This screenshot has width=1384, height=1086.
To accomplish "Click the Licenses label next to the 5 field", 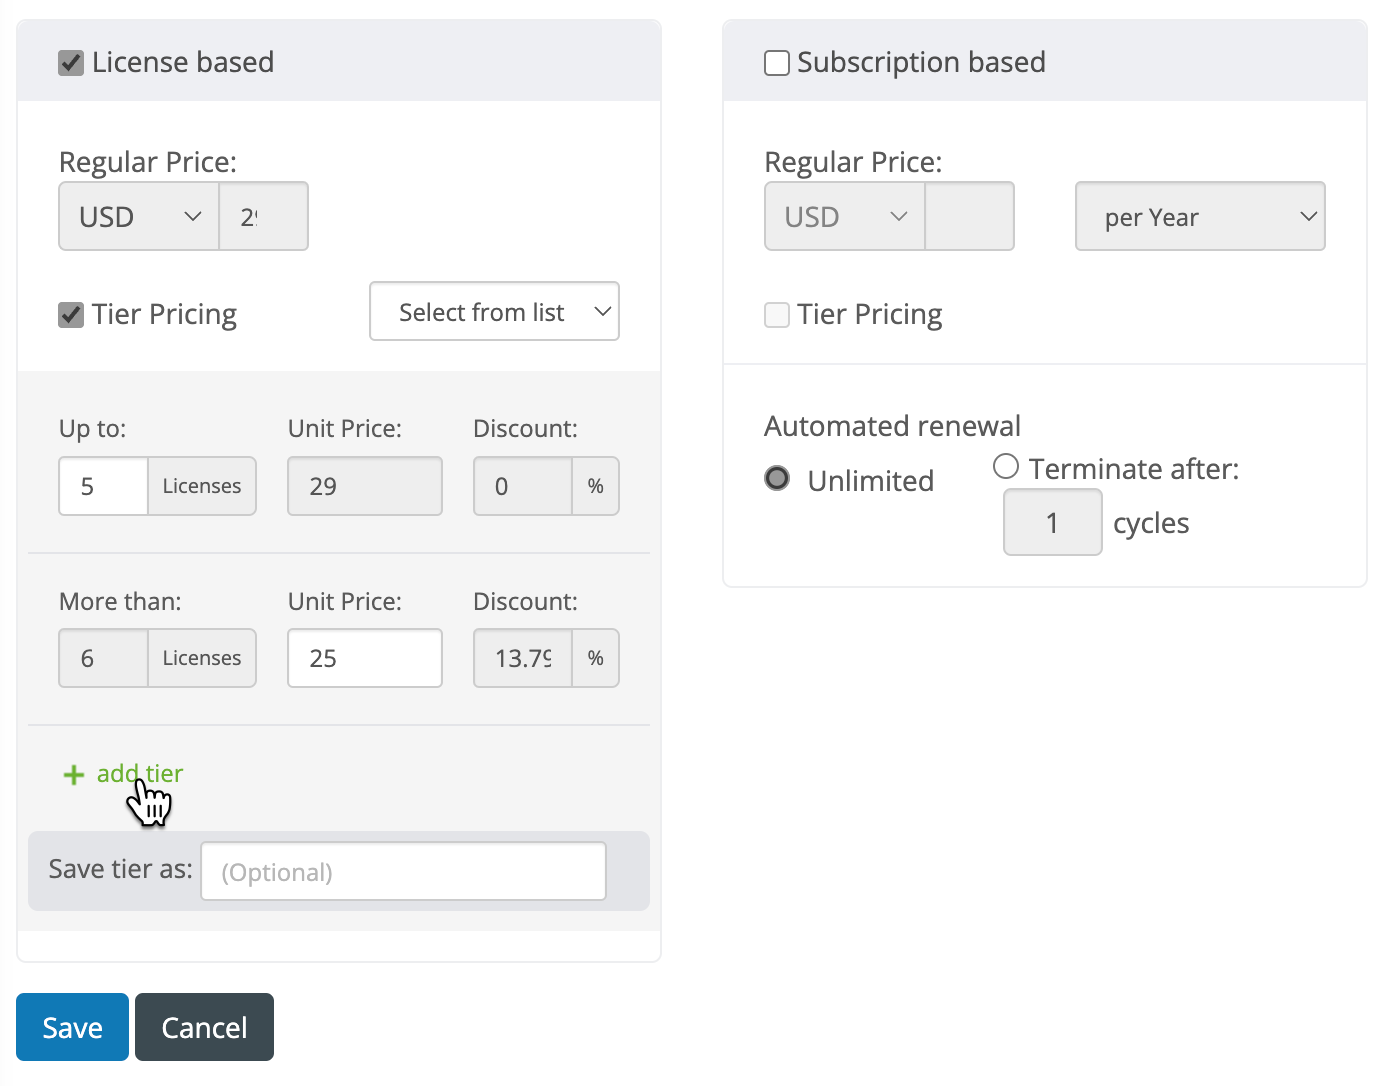I will (202, 486).
